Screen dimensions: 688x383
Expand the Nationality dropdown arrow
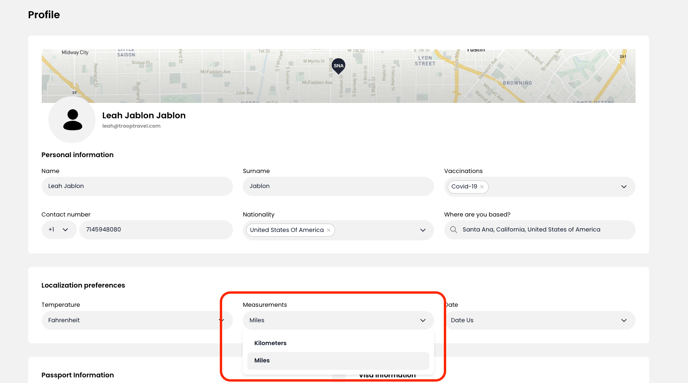coord(423,230)
